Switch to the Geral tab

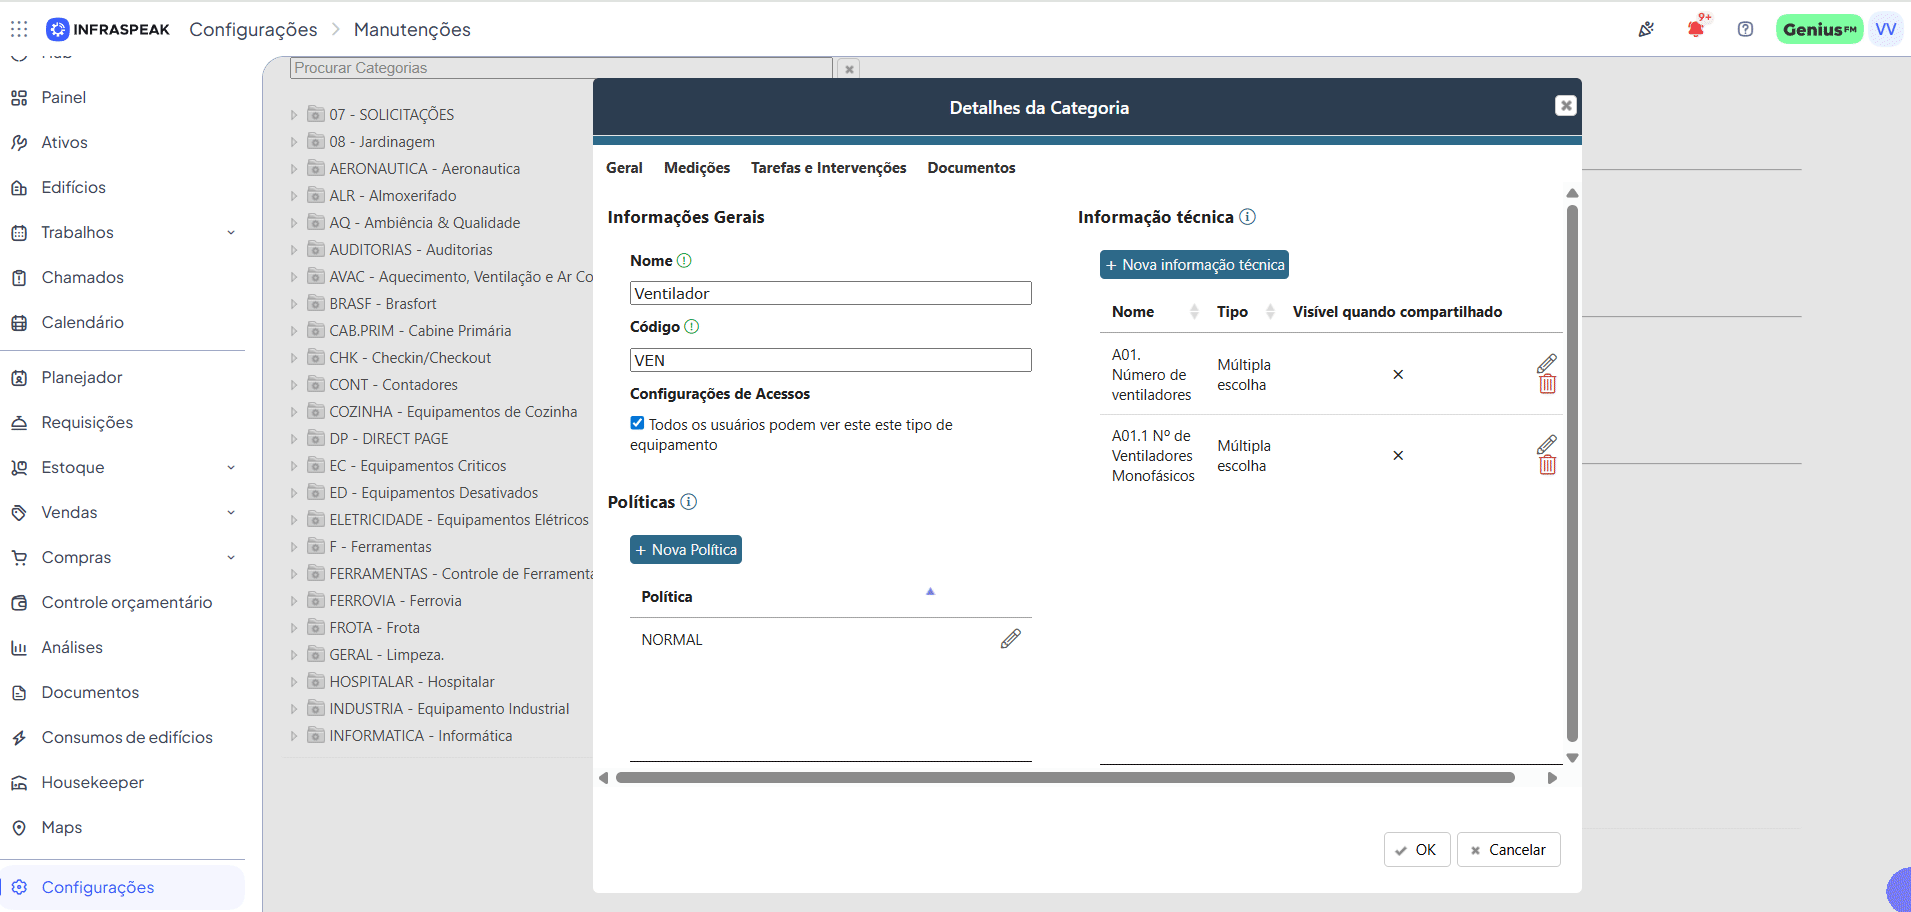(x=624, y=168)
